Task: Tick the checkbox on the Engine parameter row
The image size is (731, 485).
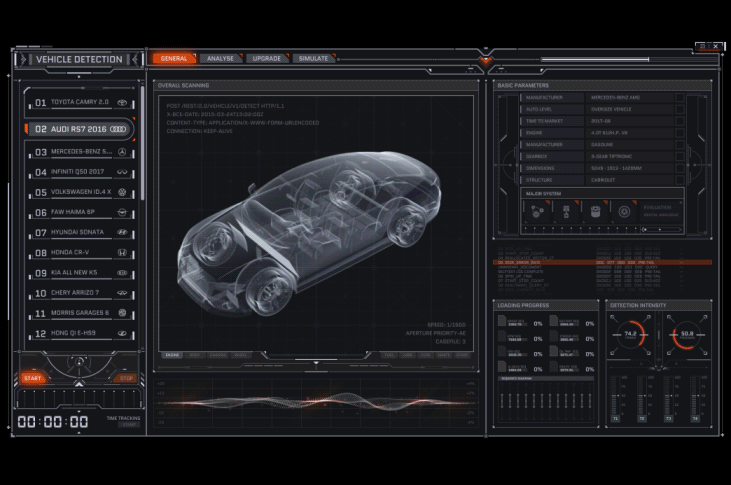Action: pyautogui.click(x=680, y=133)
